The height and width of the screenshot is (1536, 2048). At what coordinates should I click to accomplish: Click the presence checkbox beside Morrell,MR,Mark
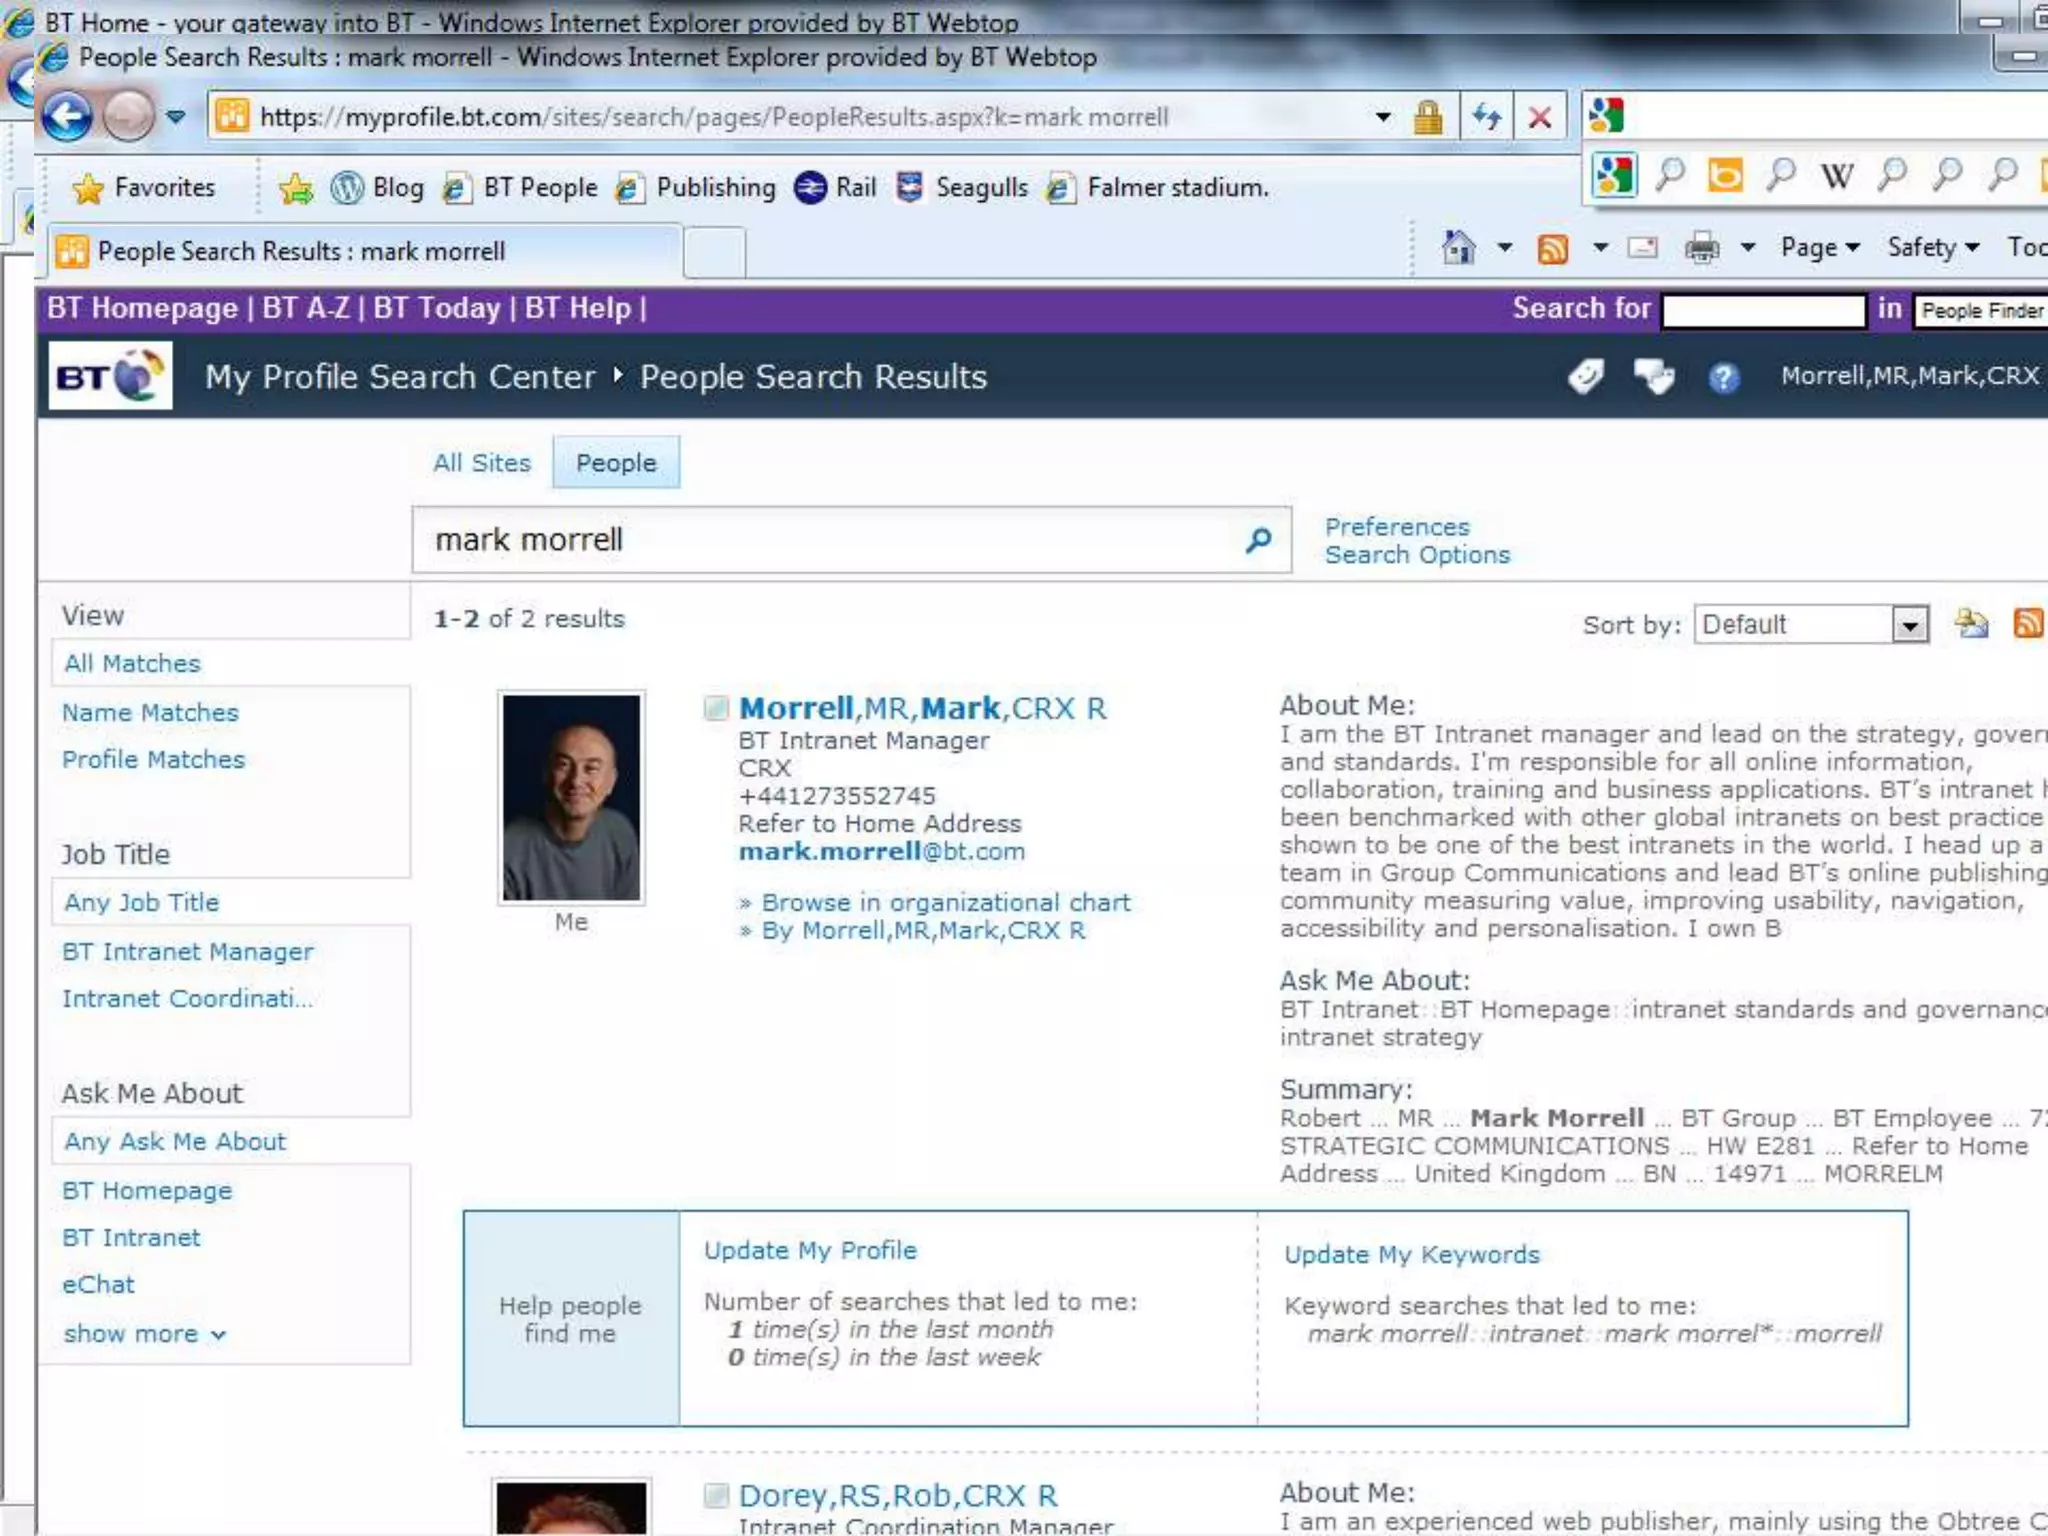coord(716,709)
